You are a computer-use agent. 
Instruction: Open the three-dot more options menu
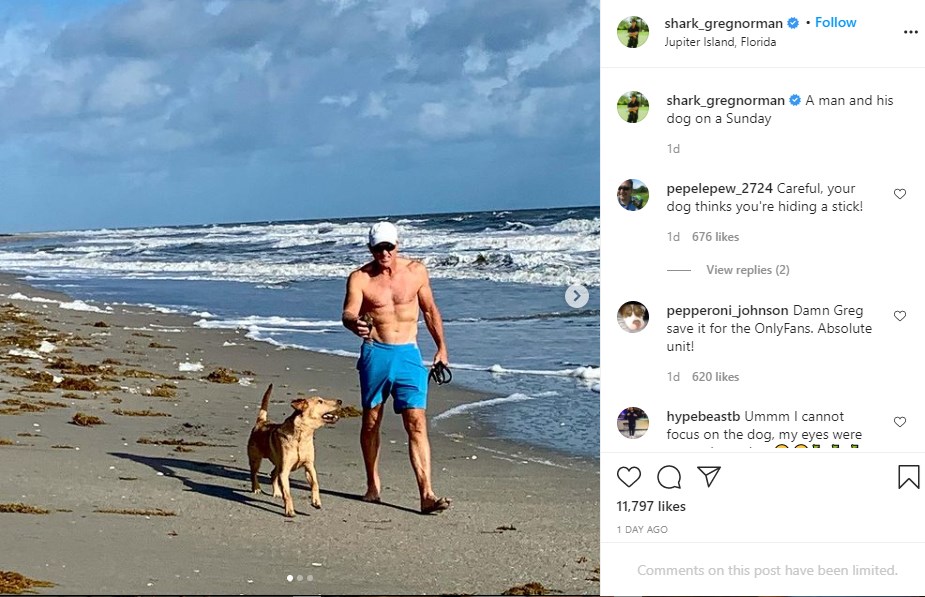[x=910, y=32]
